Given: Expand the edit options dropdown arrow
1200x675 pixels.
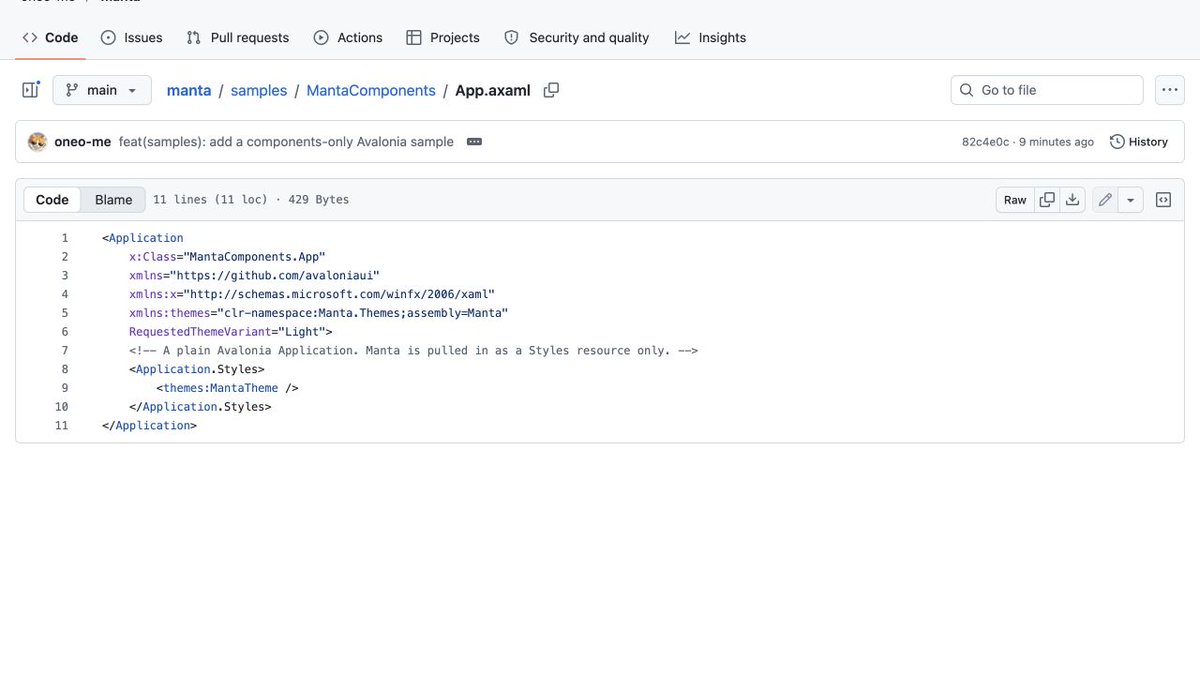Looking at the screenshot, I should click(1130, 200).
